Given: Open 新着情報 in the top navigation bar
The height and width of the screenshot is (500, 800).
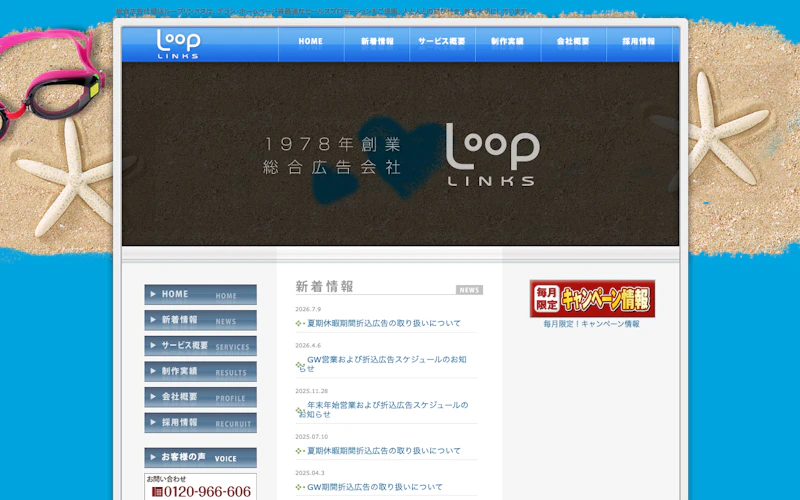Looking at the screenshot, I should point(377,44).
